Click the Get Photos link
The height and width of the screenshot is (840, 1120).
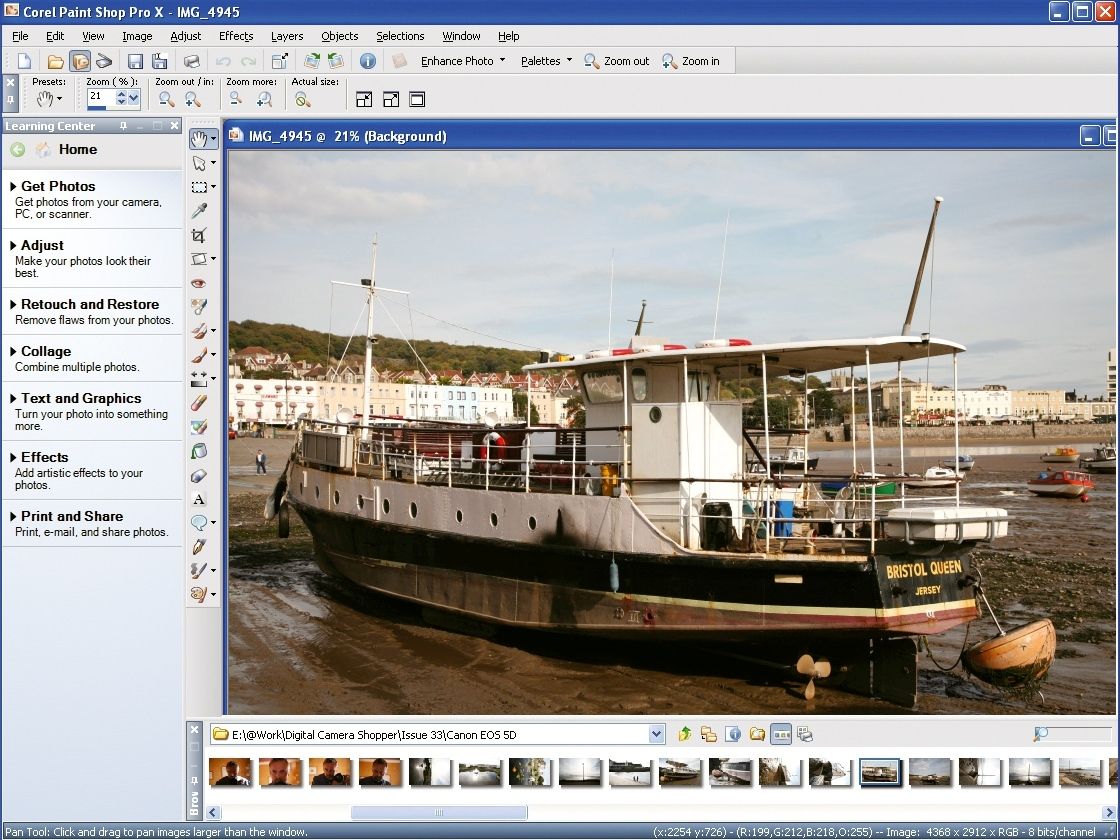pos(56,186)
